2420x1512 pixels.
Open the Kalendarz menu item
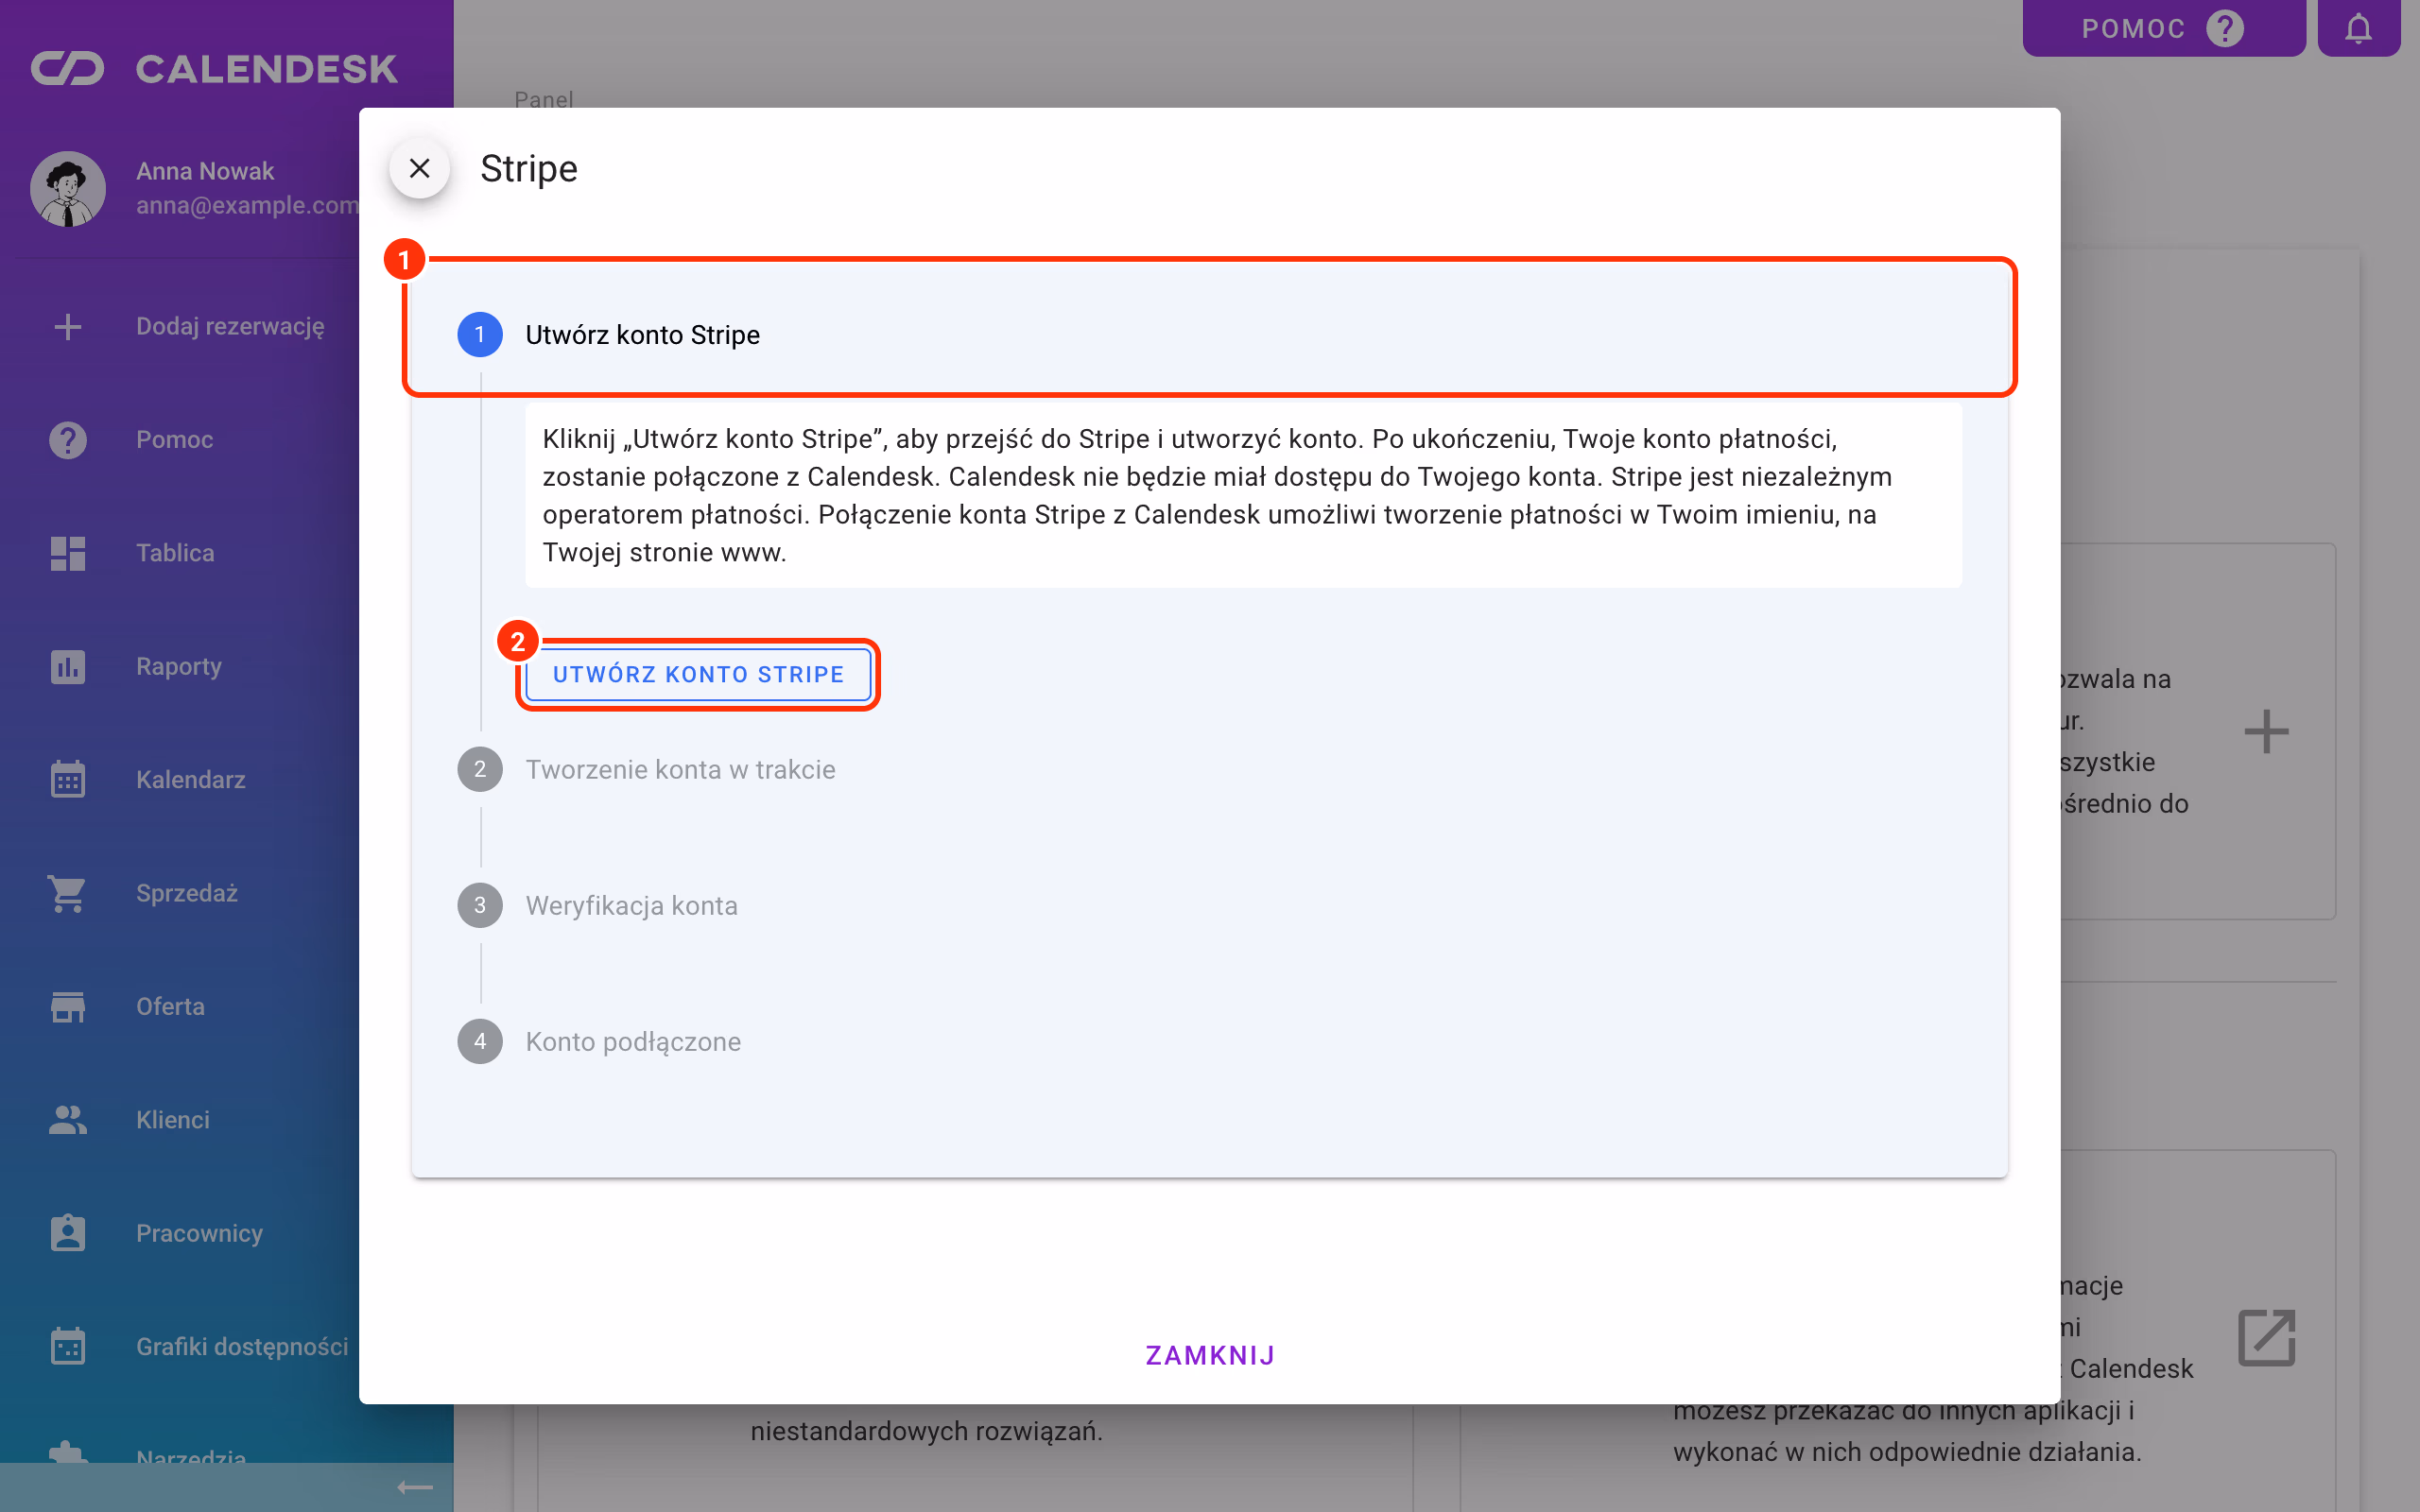point(191,779)
